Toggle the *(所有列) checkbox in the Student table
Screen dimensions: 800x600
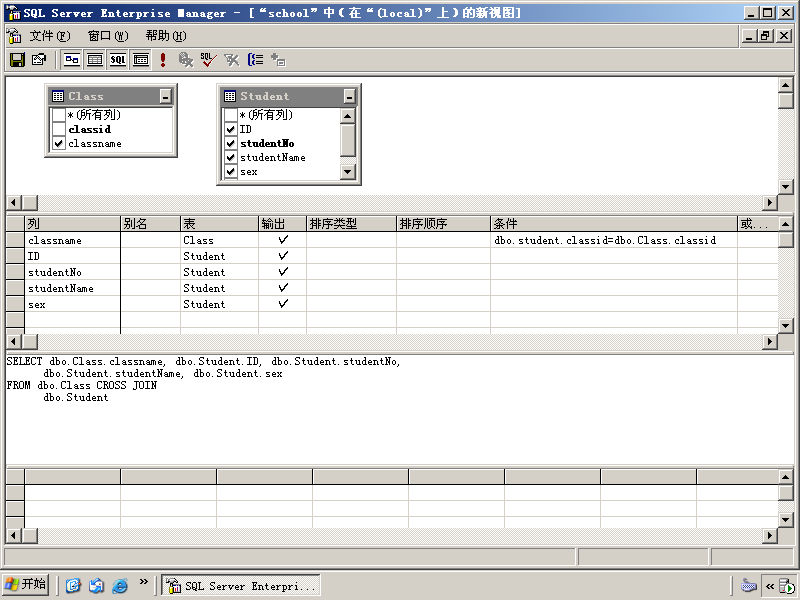pos(231,115)
